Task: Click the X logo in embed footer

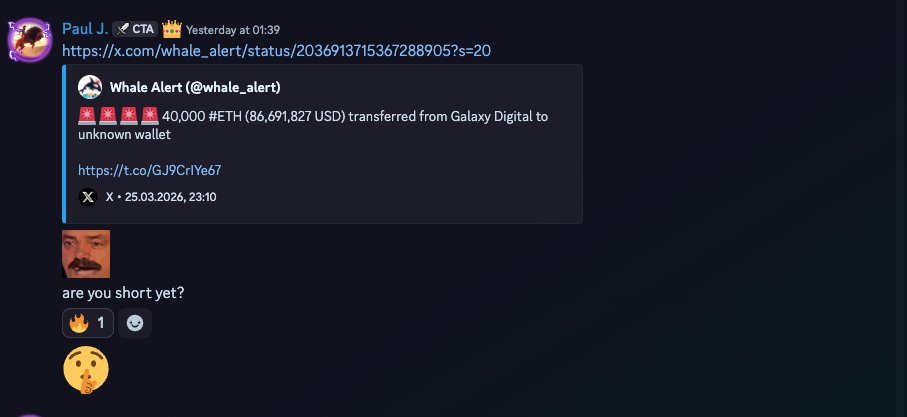Action: 89,197
